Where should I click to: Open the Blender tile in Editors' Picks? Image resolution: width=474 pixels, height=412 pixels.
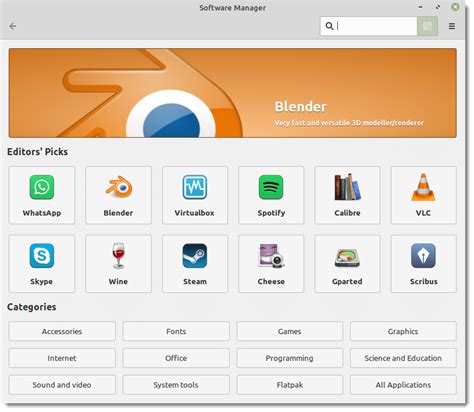(118, 195)
